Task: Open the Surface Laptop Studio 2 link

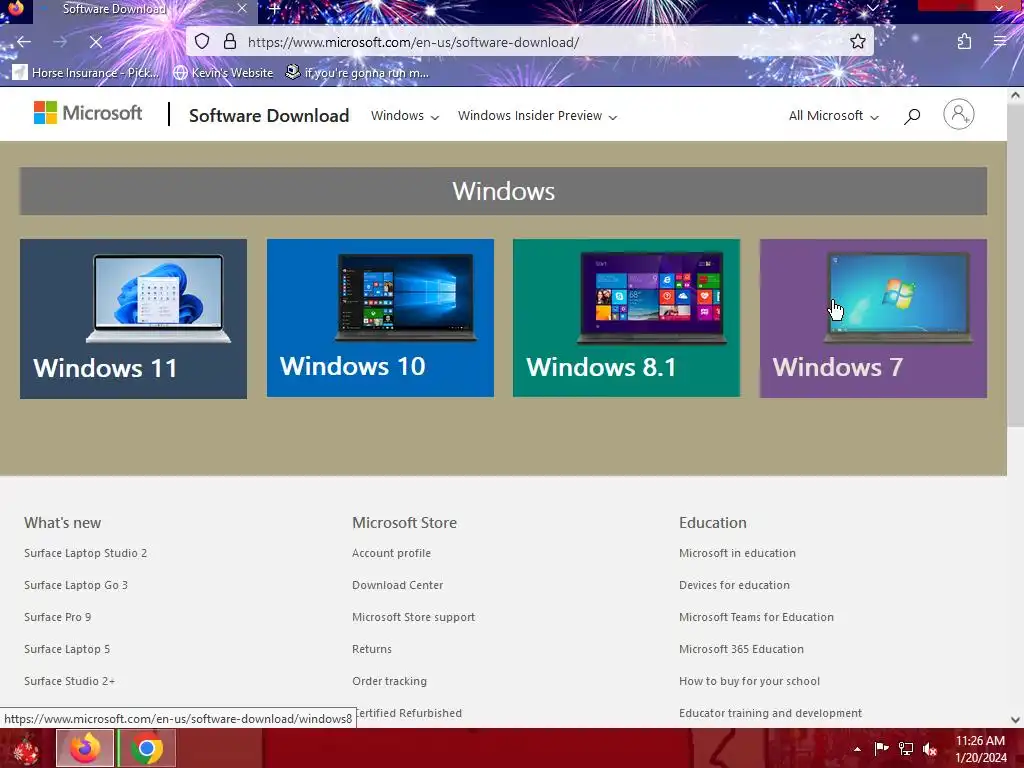Action: (86, 553)
